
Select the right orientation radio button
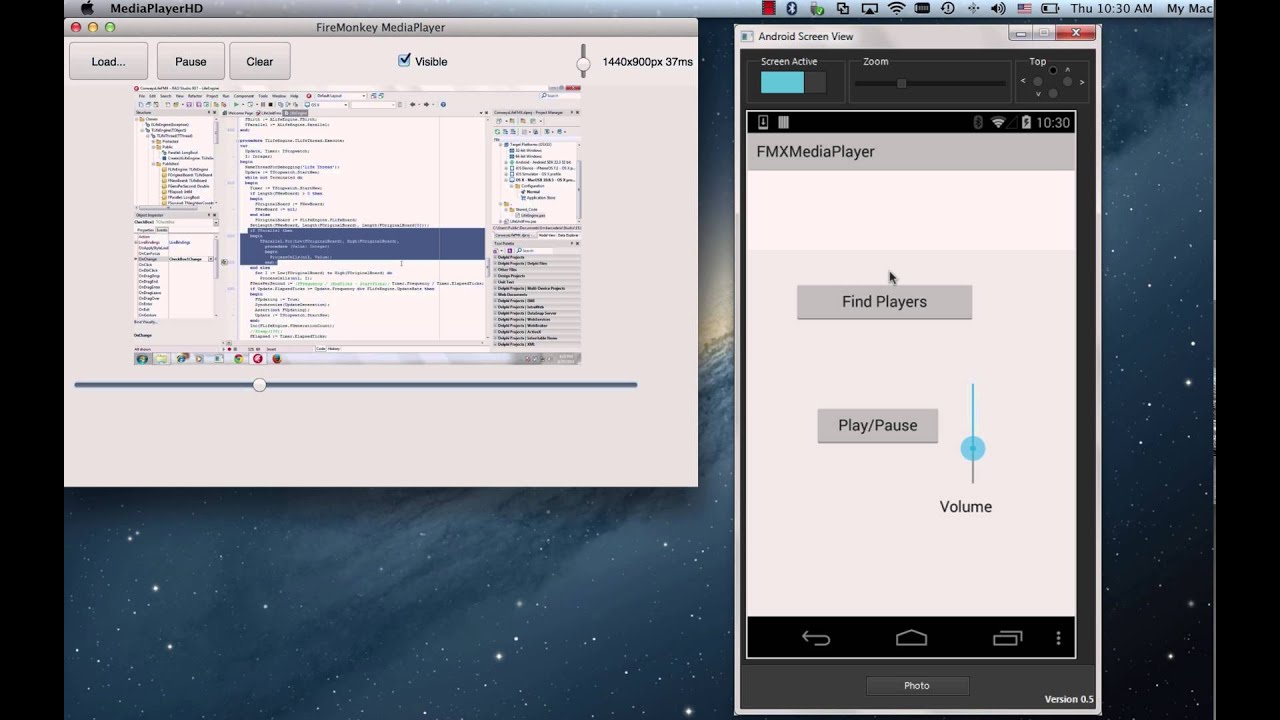(x=1067, y=82)
